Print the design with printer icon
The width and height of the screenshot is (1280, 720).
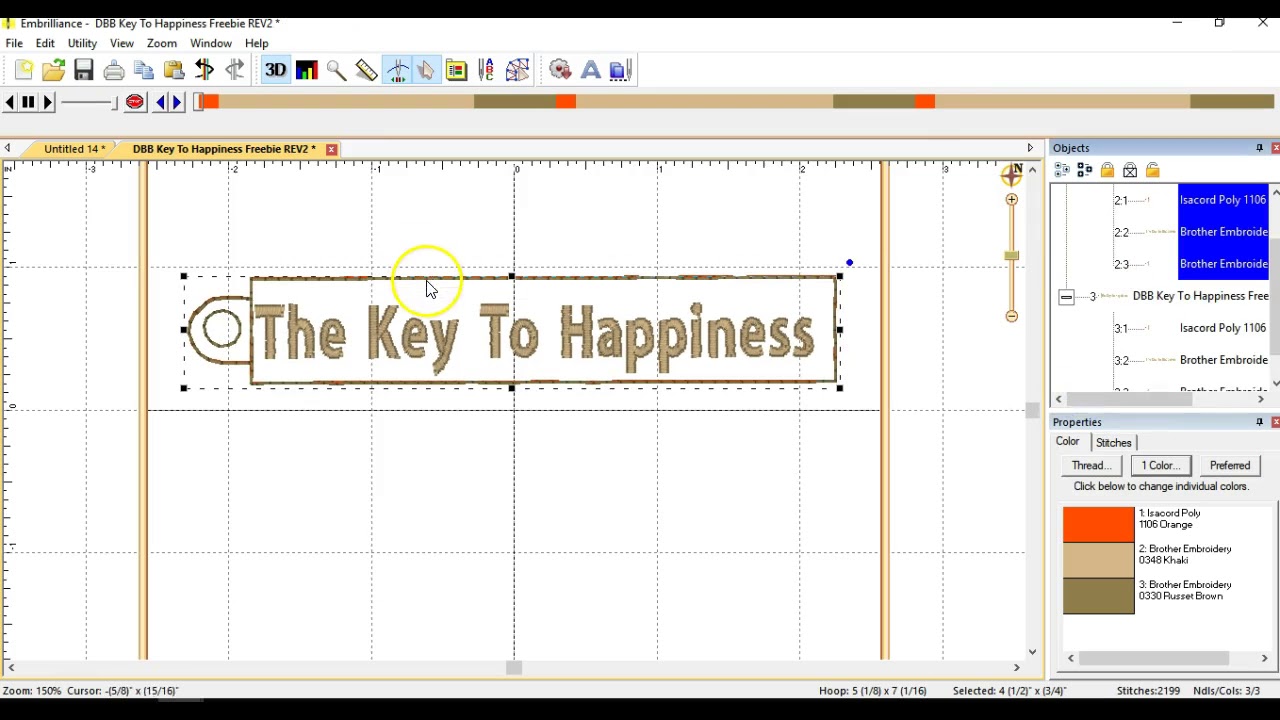114,70
